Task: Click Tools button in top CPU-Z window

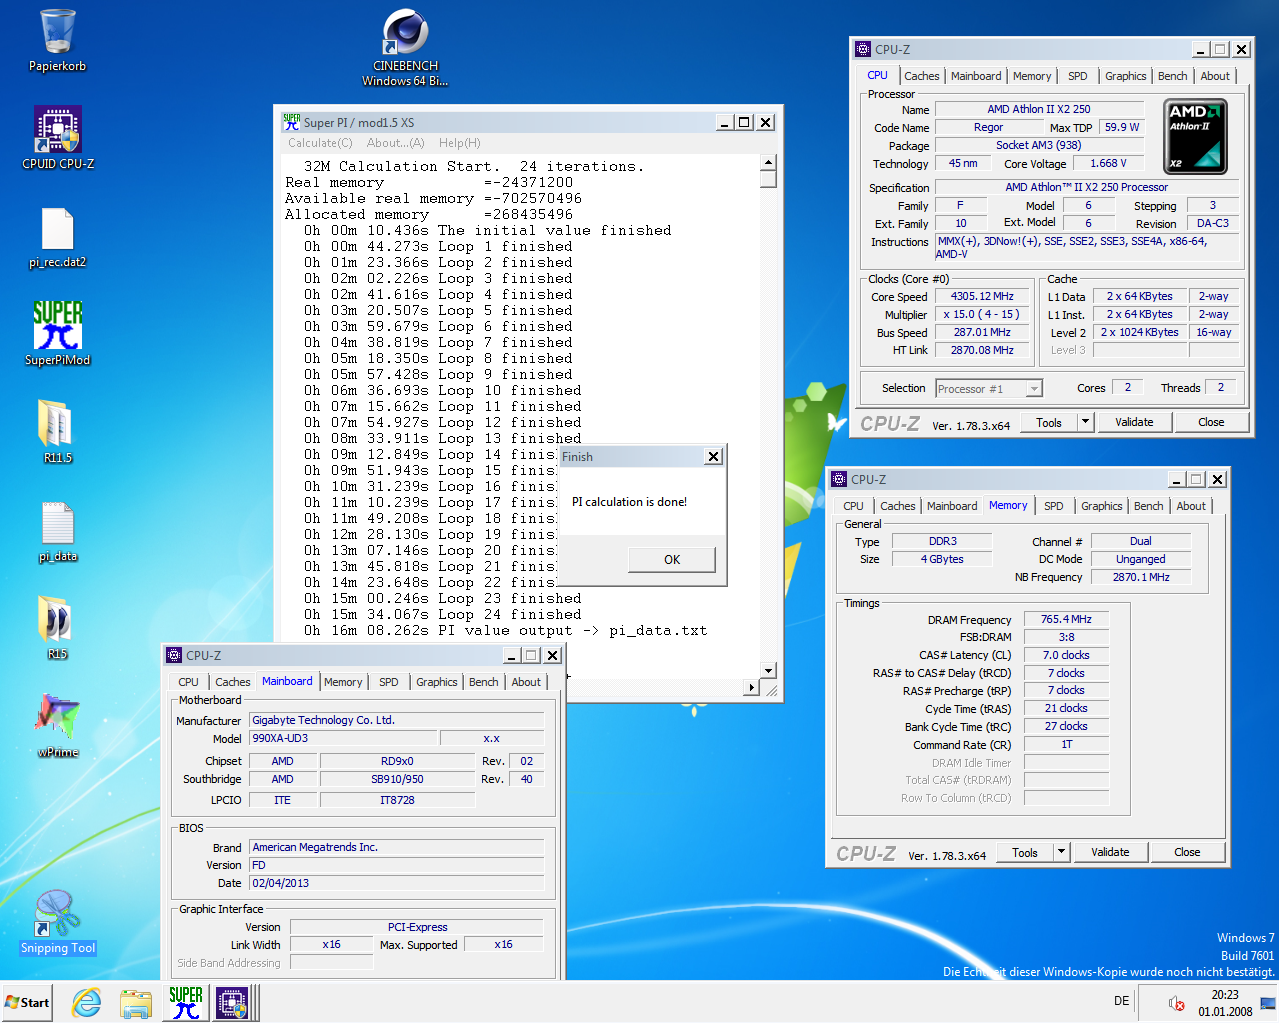Action: point(1049,422)
